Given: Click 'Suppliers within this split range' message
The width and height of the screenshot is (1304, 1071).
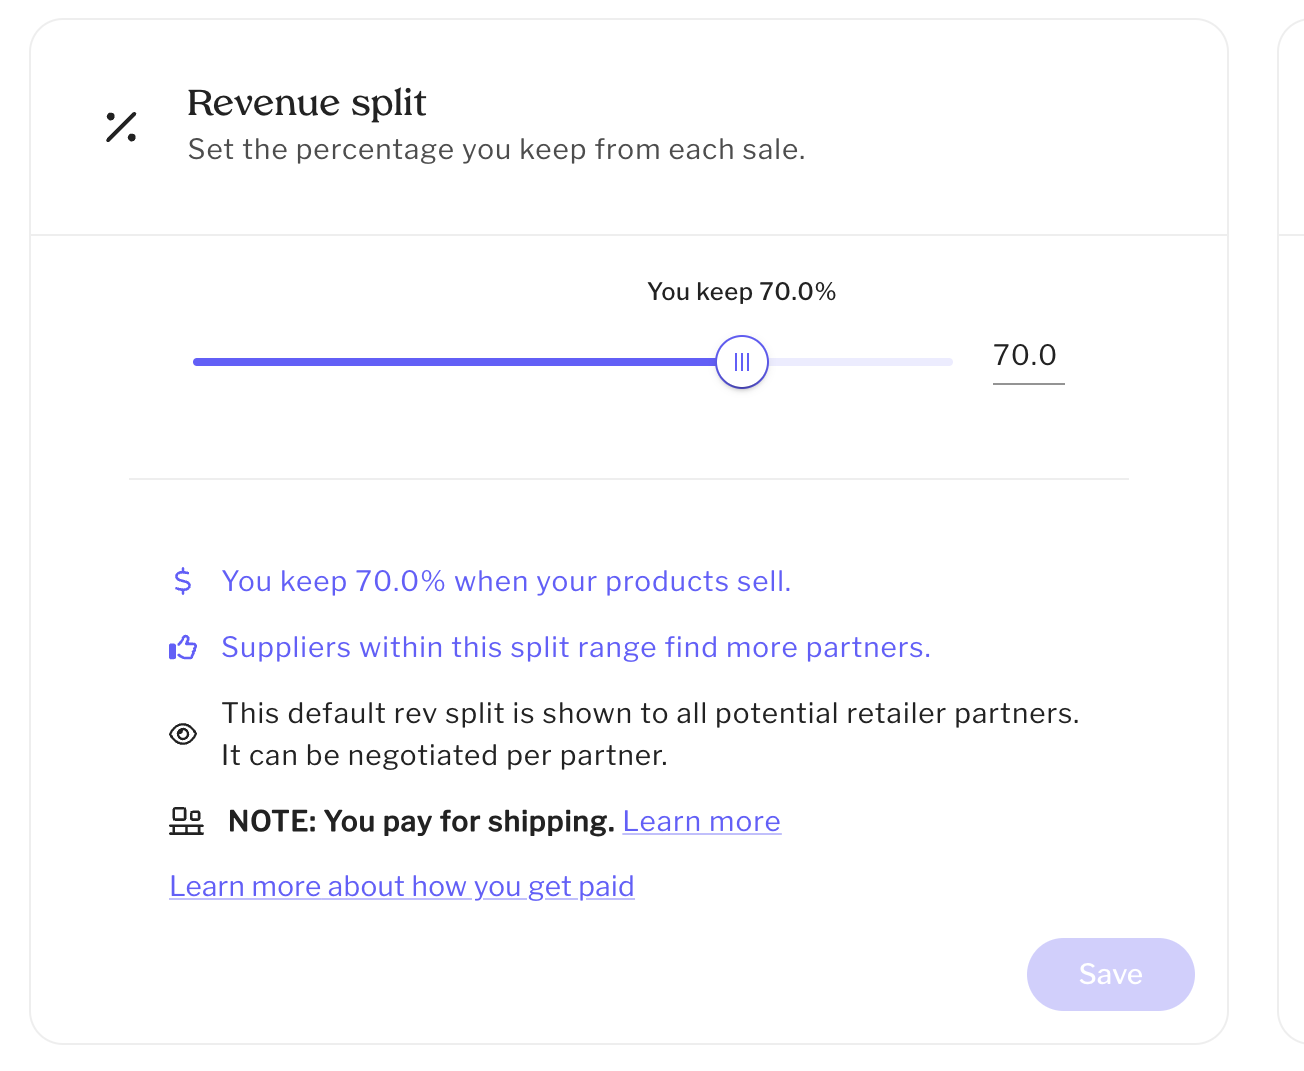Looking at the screenshot, I should click(x=576, y=648).
